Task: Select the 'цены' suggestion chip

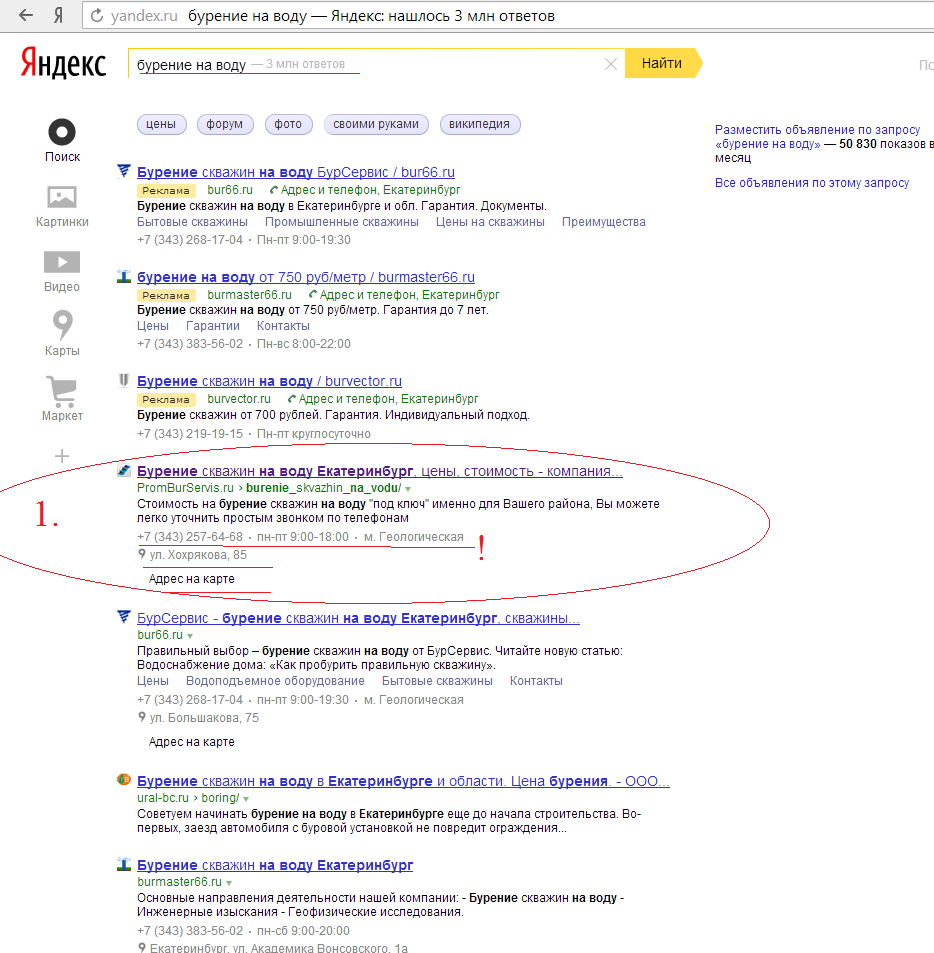Action: pos(161,124)
